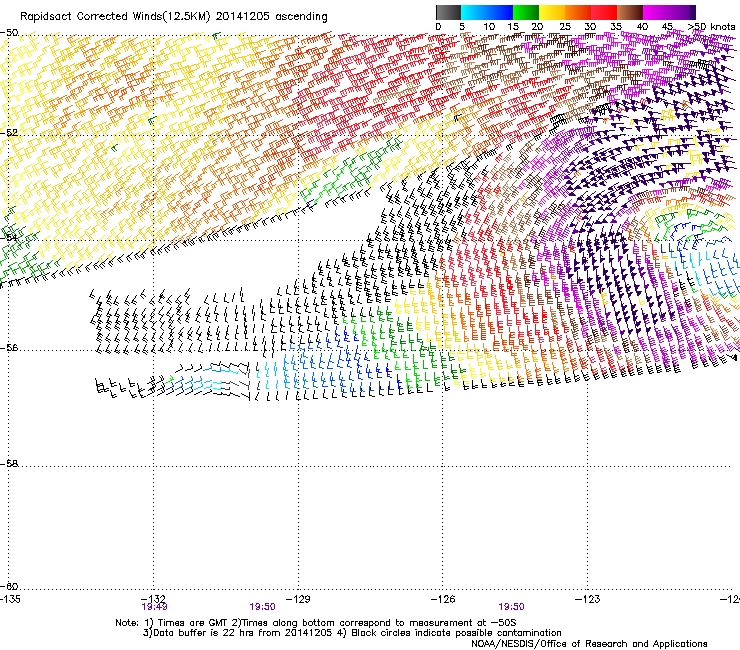Click the gray 0-5 knots color swatch
This screenshot has height=650, width=740.
[x=448, y=12]
